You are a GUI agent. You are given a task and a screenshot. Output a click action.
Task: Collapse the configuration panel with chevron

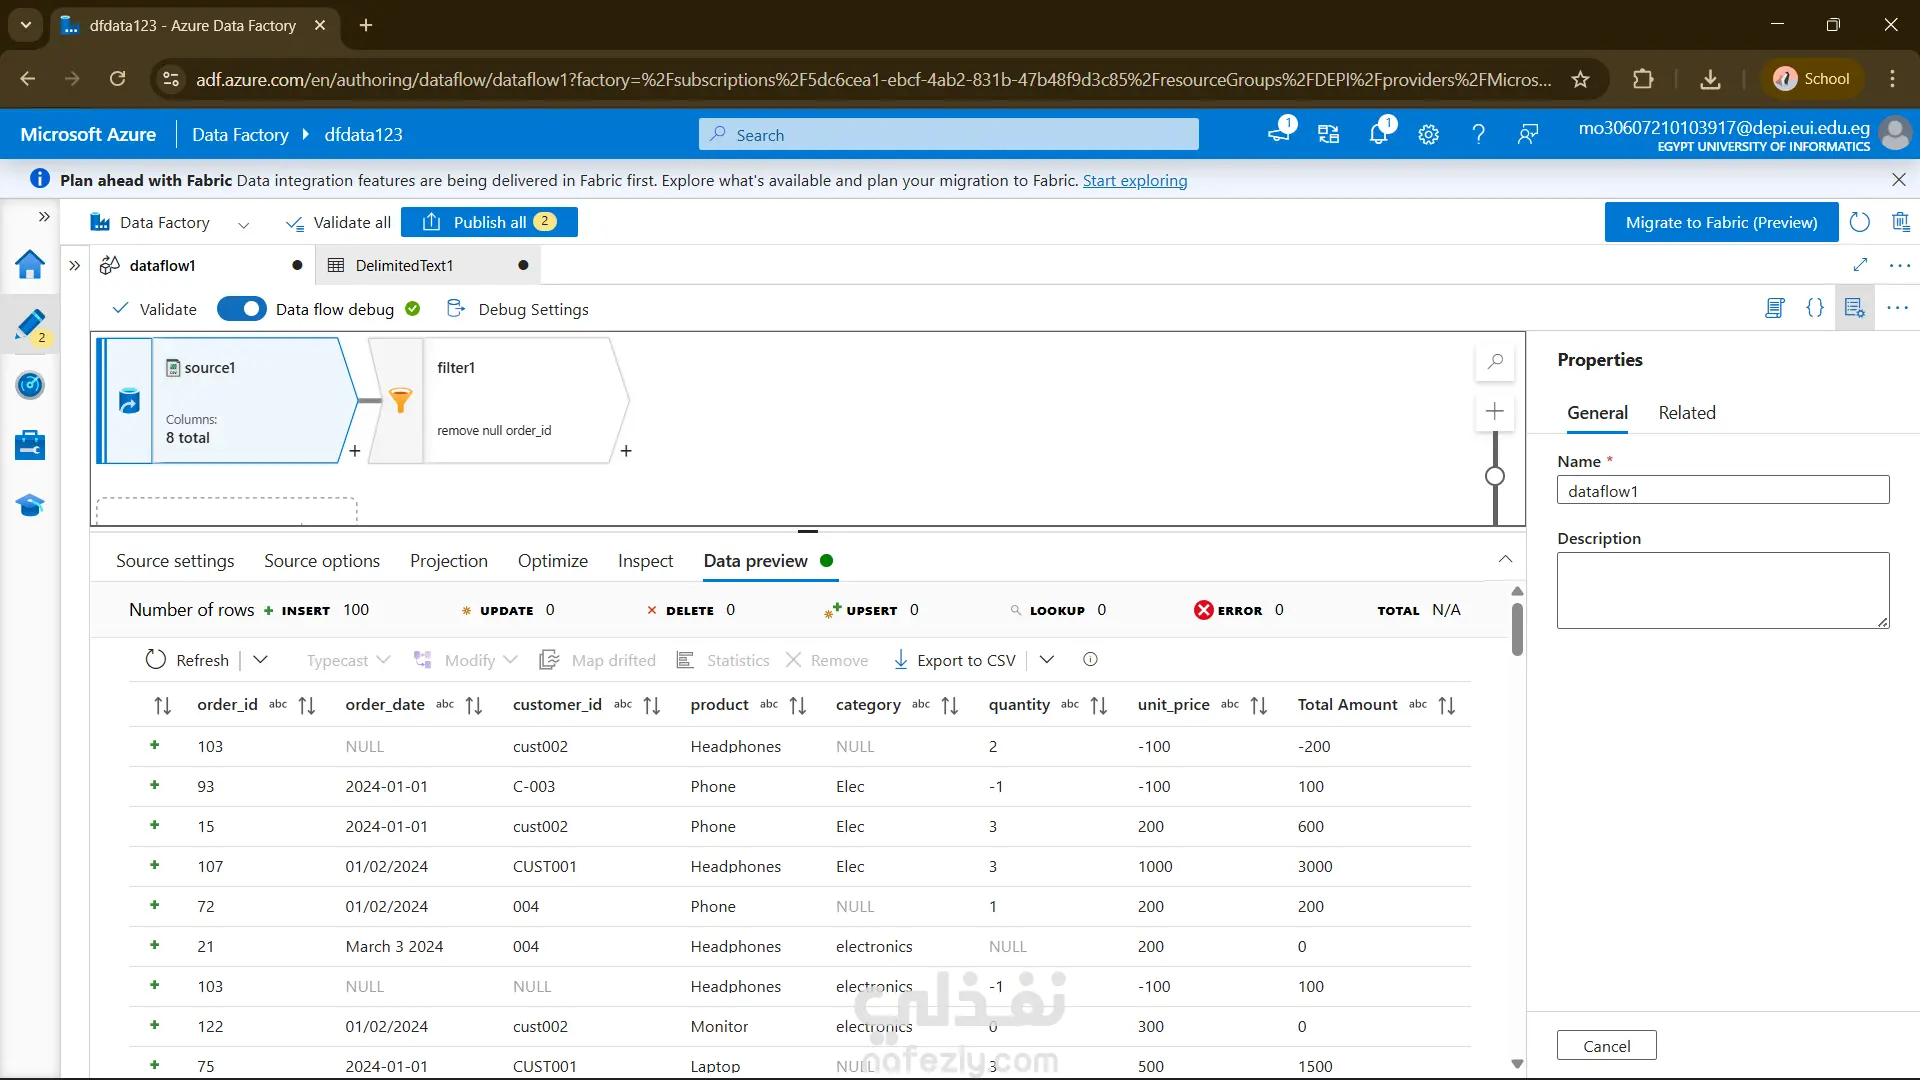coord(1505,559)
